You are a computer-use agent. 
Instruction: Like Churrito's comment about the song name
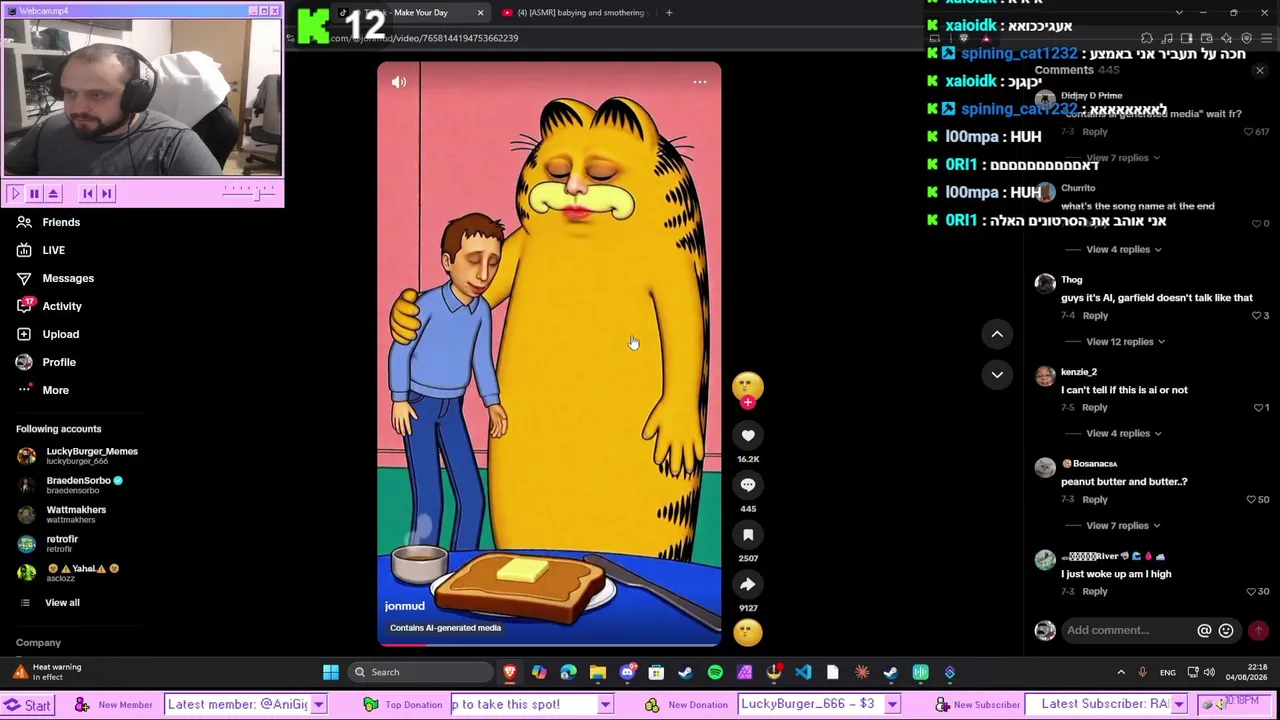tap(1257, 224)
